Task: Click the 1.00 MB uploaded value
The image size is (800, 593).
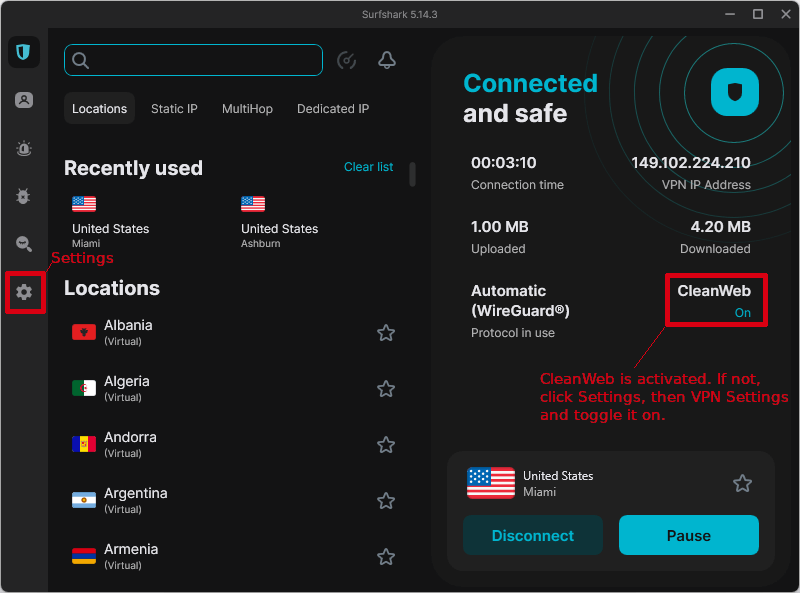Action: point(499,227)
